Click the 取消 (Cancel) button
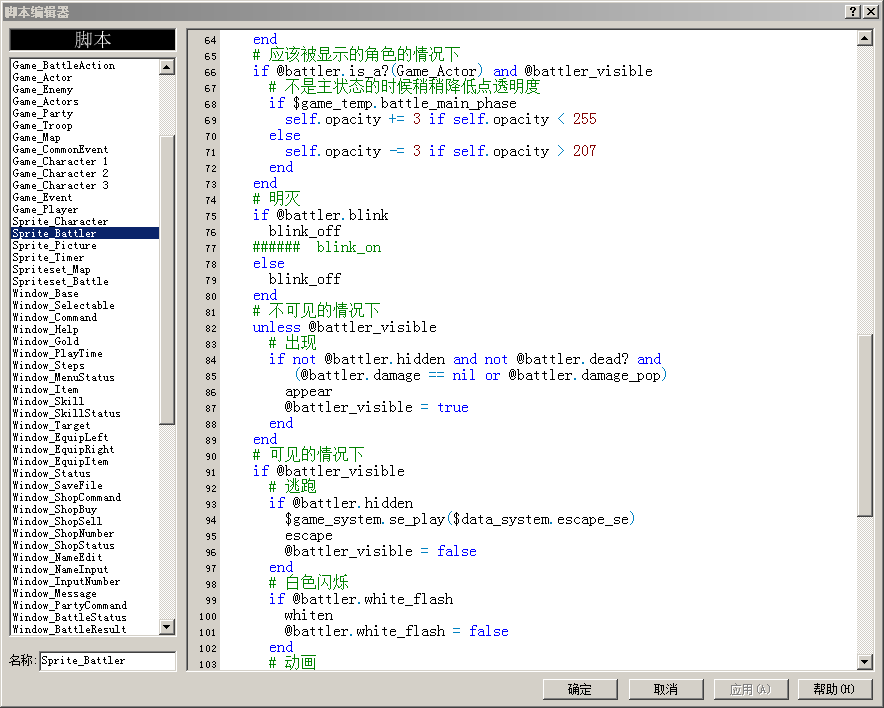Image resolution: width=884 pixels, height=708 pixels. [x=665, y=689]
